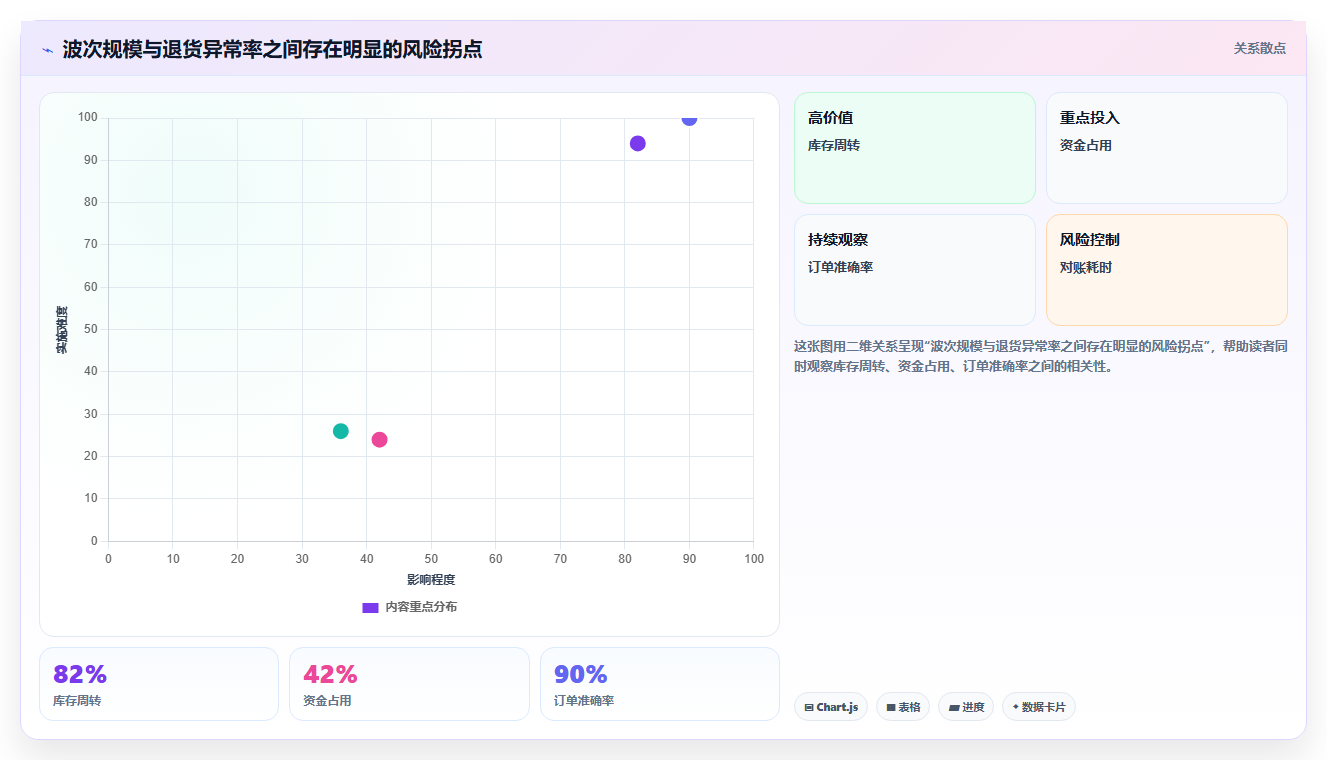Click the chart description paragraph text
Screen dimensions: 1327x760
1040,356
